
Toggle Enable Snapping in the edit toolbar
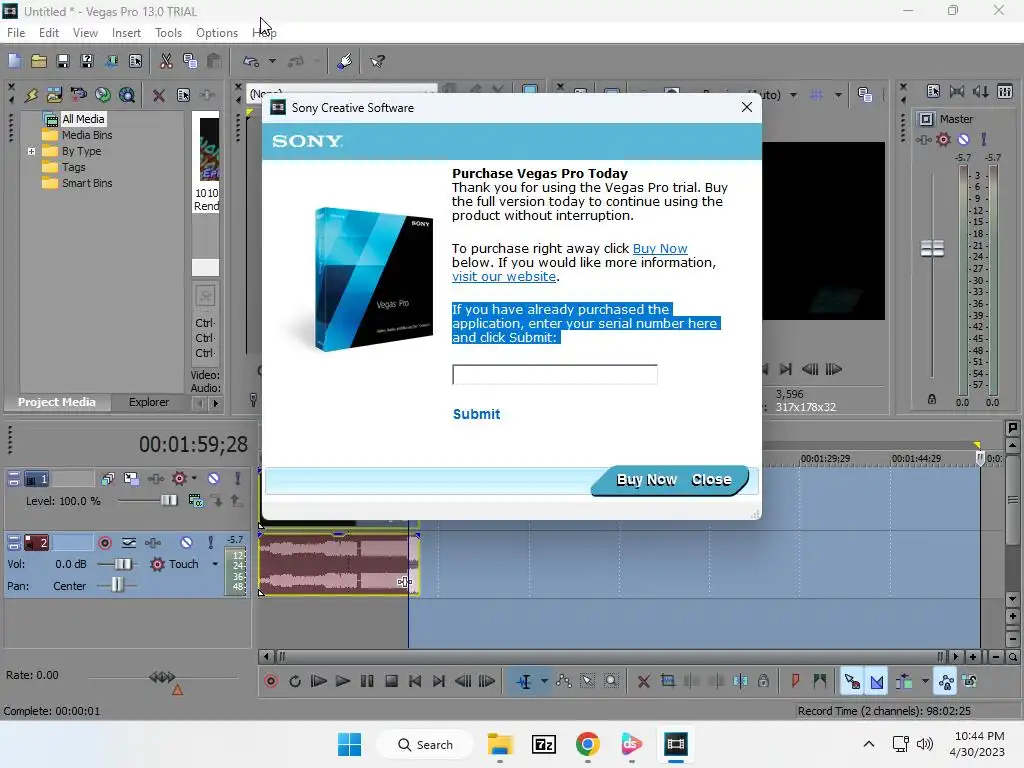click(x=852, y=681)
